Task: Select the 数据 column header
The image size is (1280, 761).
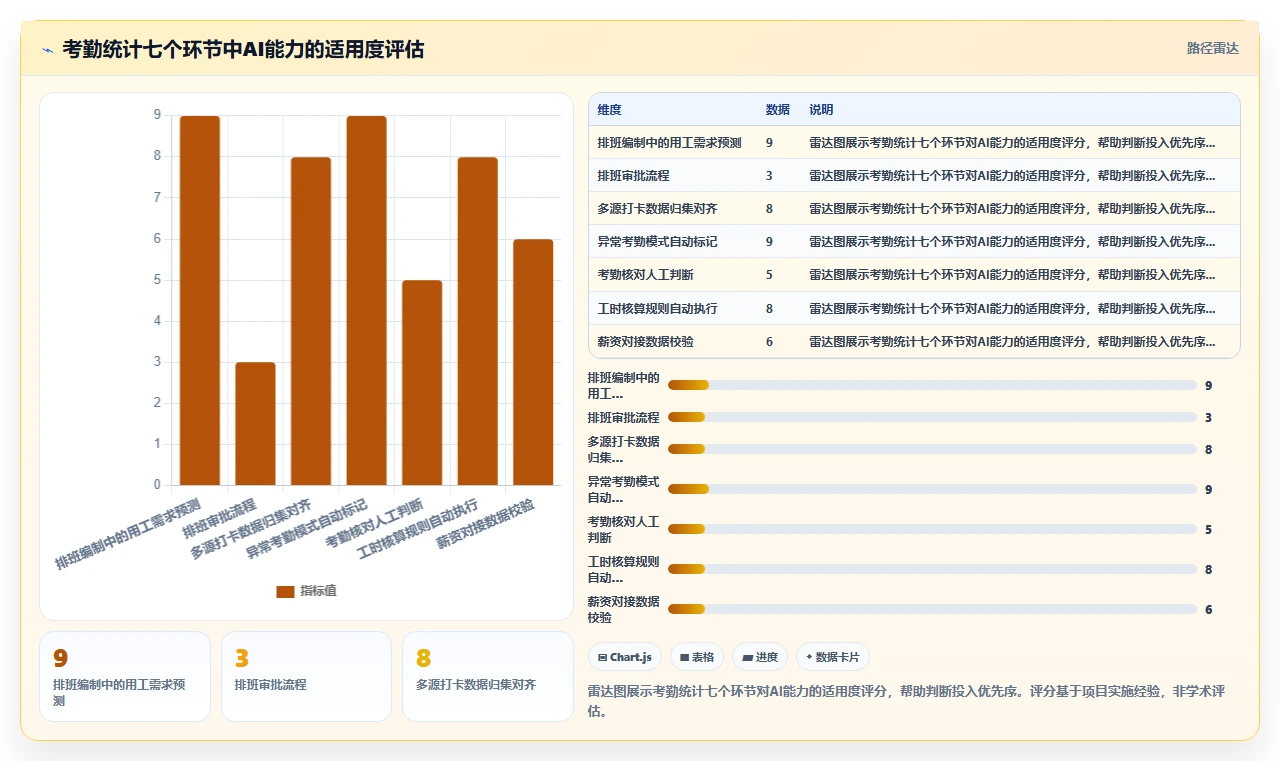Action: (x=777, y=110)
